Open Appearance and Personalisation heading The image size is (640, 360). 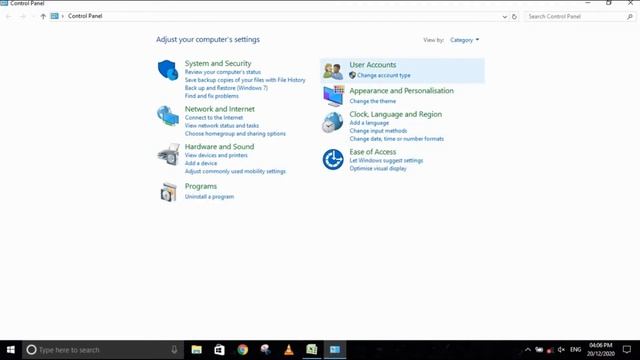[401, 91]
